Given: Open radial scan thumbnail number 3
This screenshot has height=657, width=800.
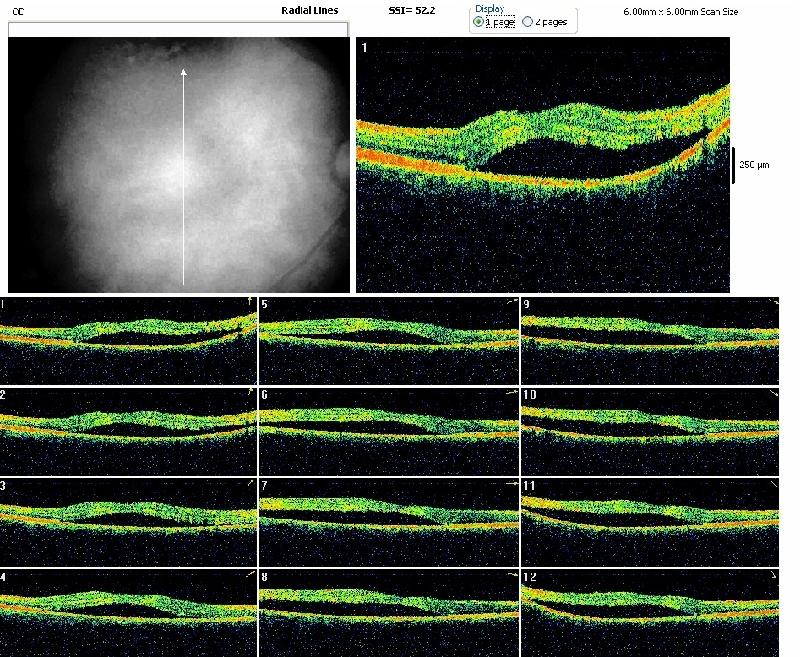Looking at the screenshot, I should click(129, 522).
